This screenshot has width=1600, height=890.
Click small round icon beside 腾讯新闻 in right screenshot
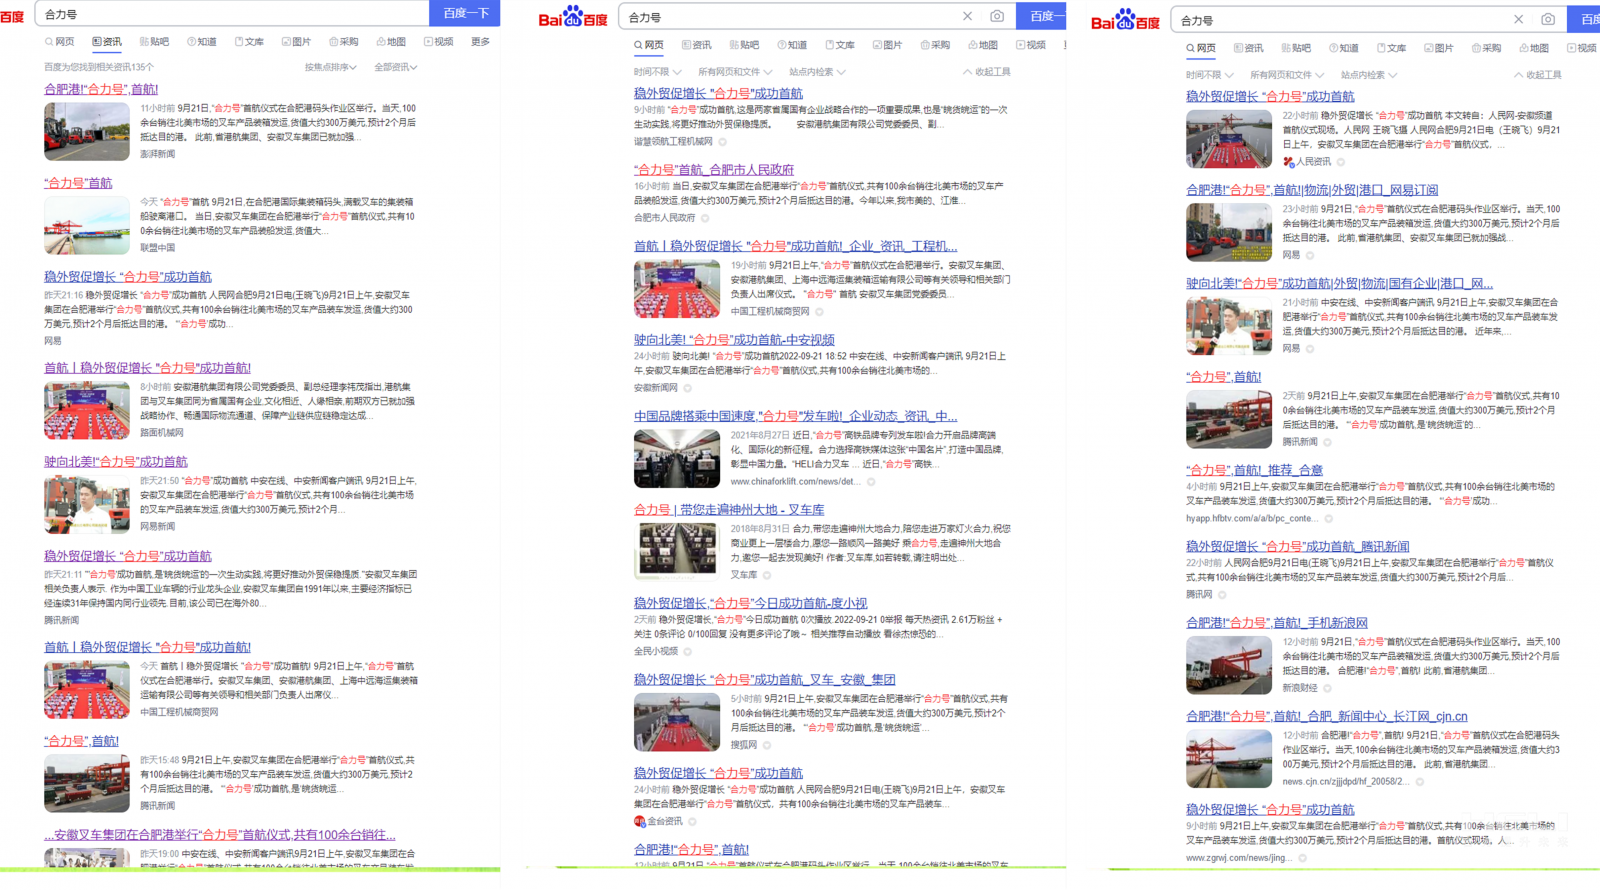coord(1327,442)
